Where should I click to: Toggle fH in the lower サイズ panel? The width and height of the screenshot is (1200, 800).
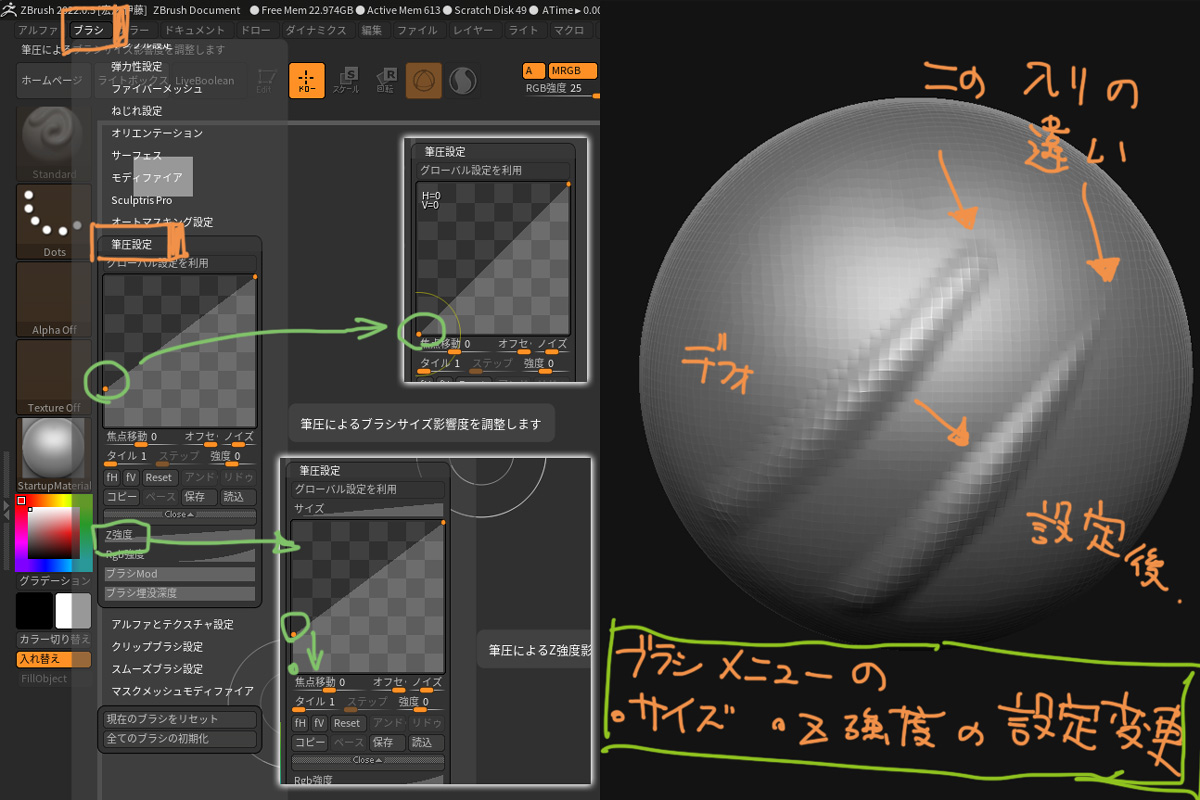[x=300, y=723]
